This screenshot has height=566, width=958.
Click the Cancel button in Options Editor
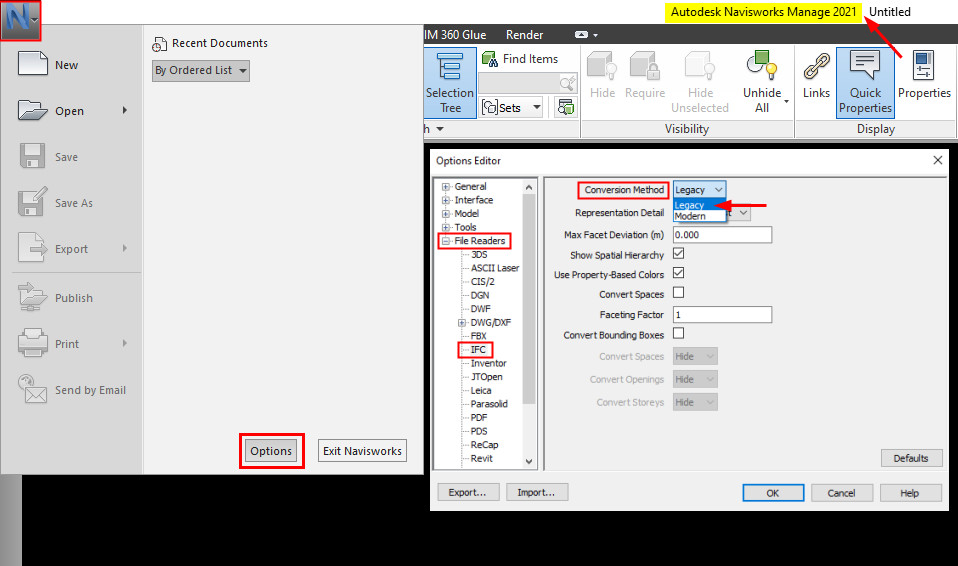[841, 493]
